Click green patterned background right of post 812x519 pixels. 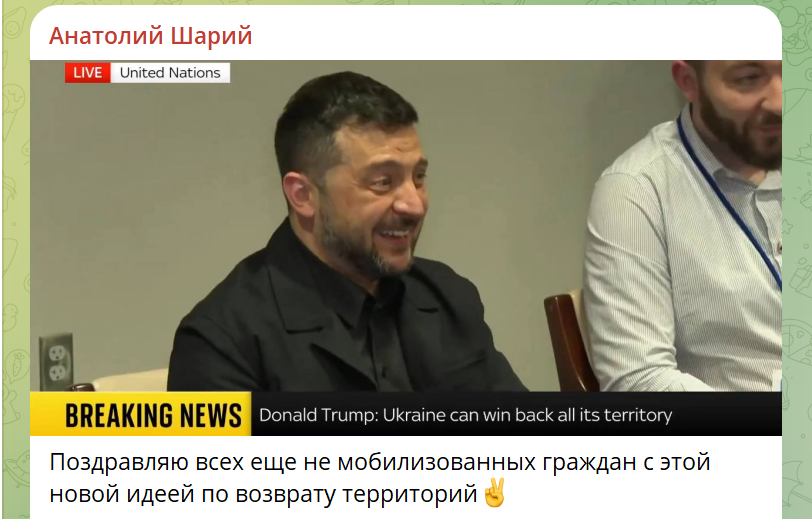click(797, 259)
